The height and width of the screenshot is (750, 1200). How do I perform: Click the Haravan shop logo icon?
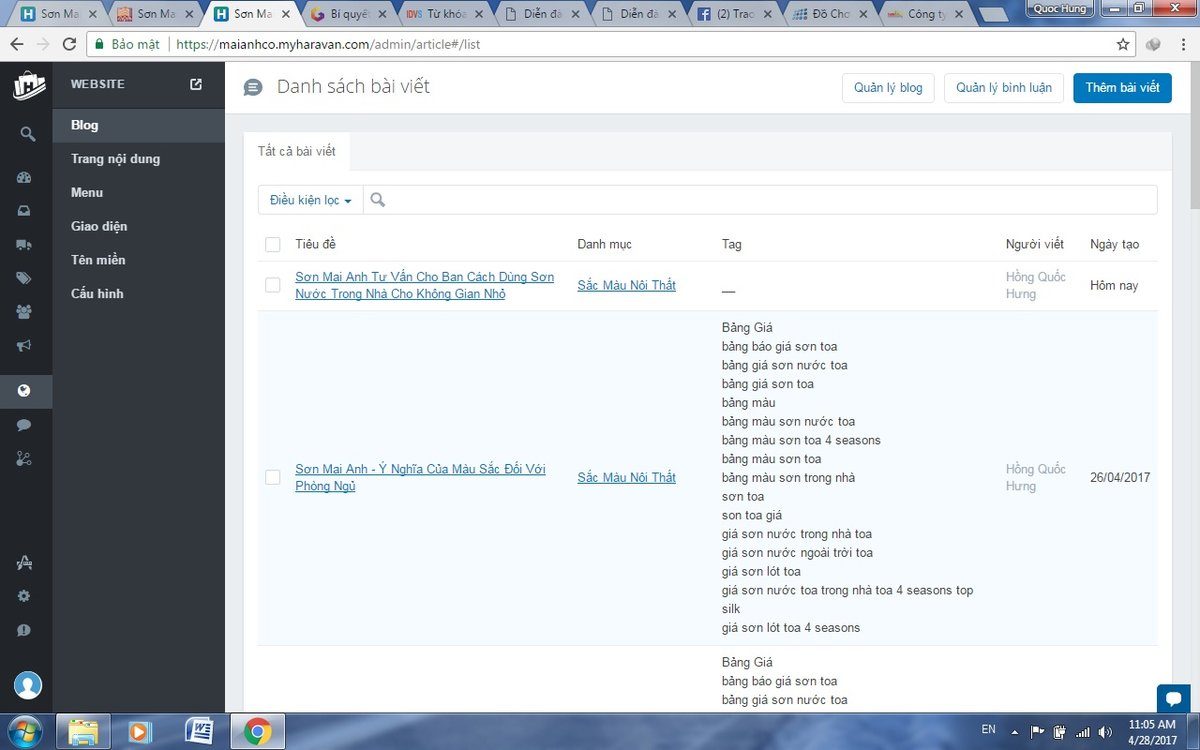point(28,85)
